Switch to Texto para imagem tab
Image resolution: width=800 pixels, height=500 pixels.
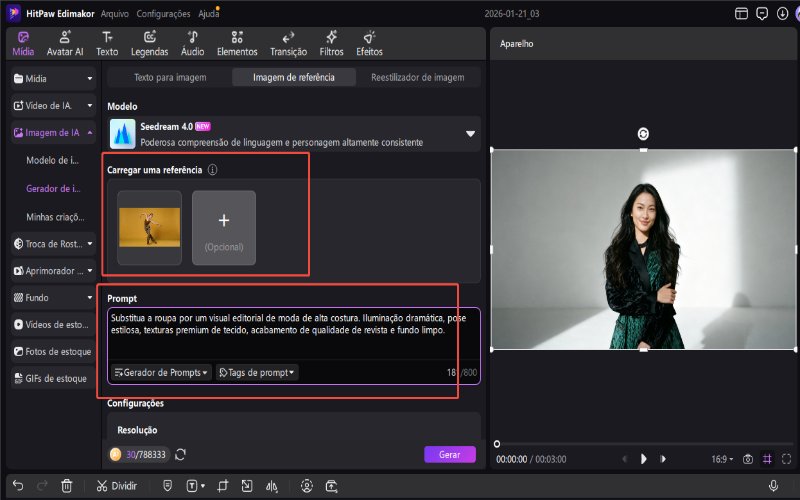pos(170,78)
